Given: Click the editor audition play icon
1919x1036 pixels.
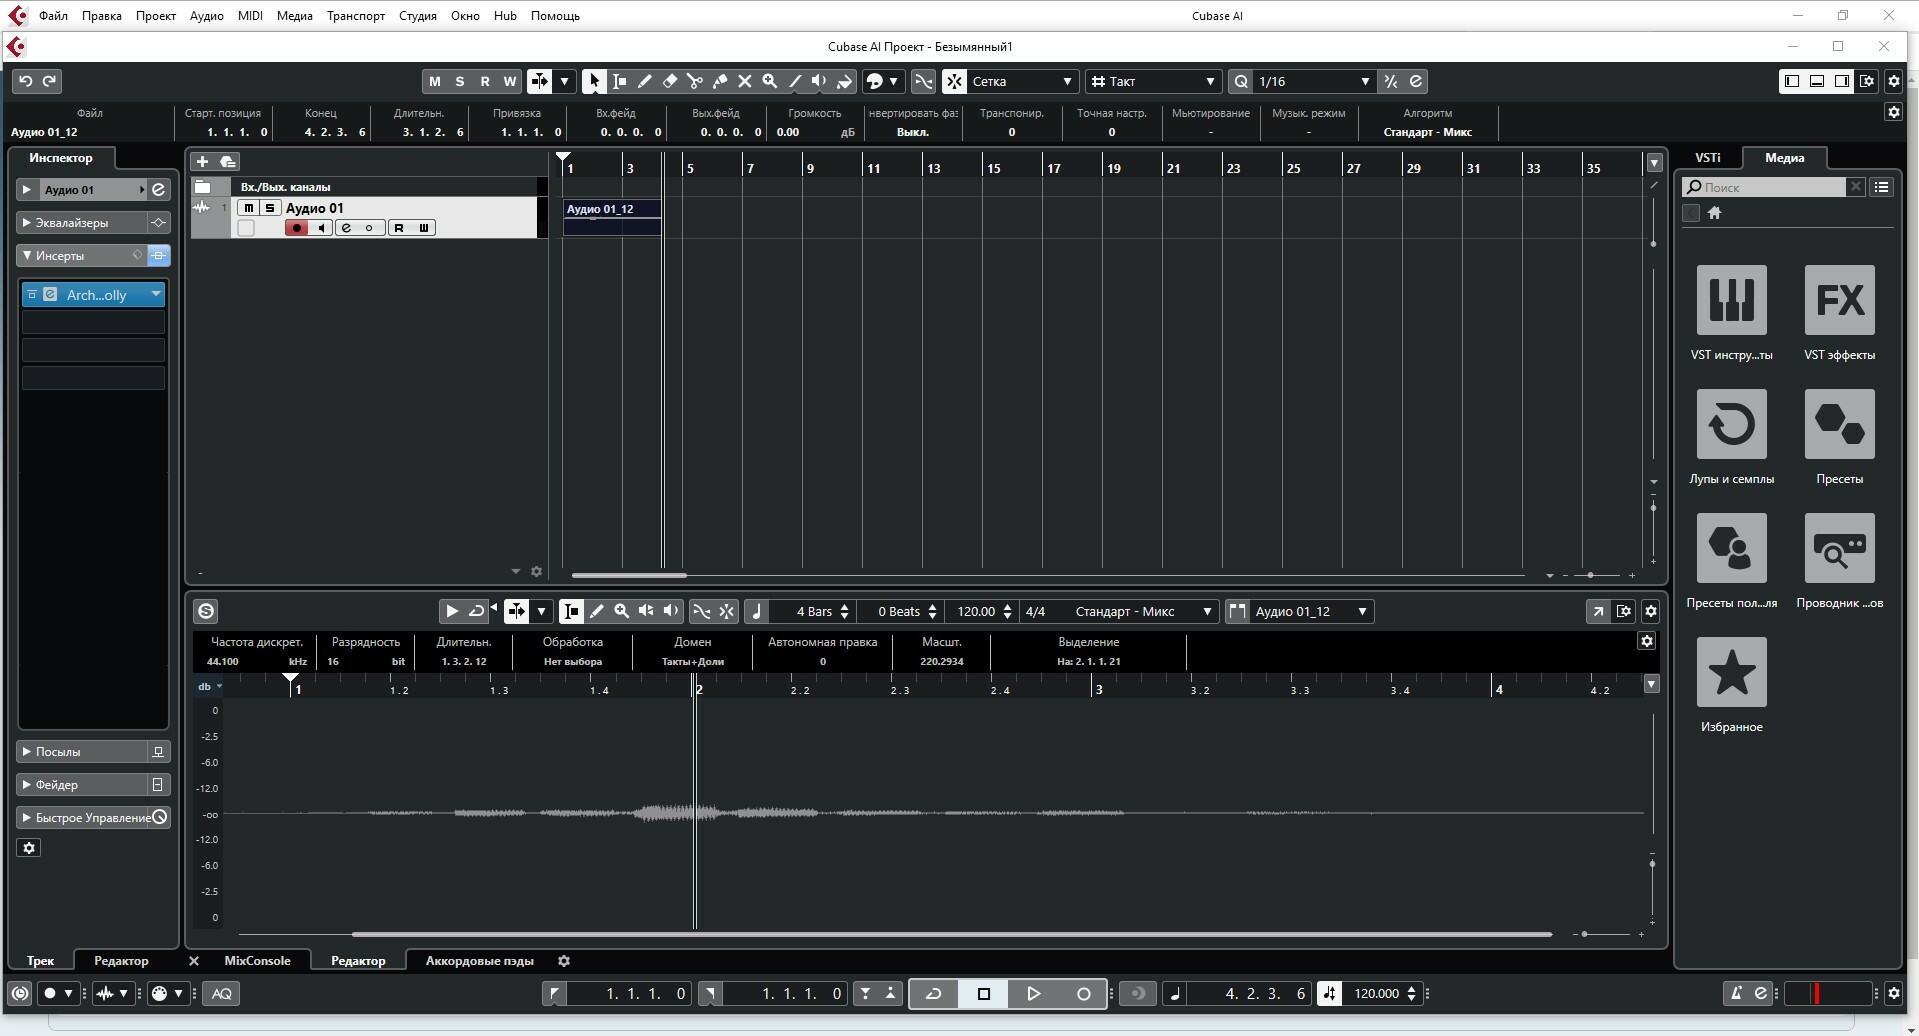Looking at the screenshot, I should click(x=451, y=611).
